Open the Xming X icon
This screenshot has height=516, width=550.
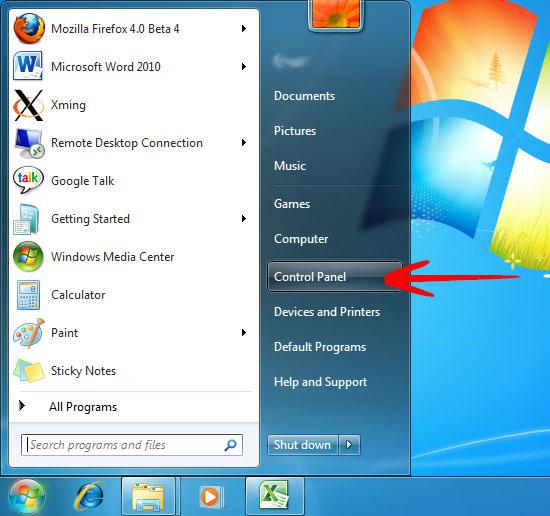[28, 105]
